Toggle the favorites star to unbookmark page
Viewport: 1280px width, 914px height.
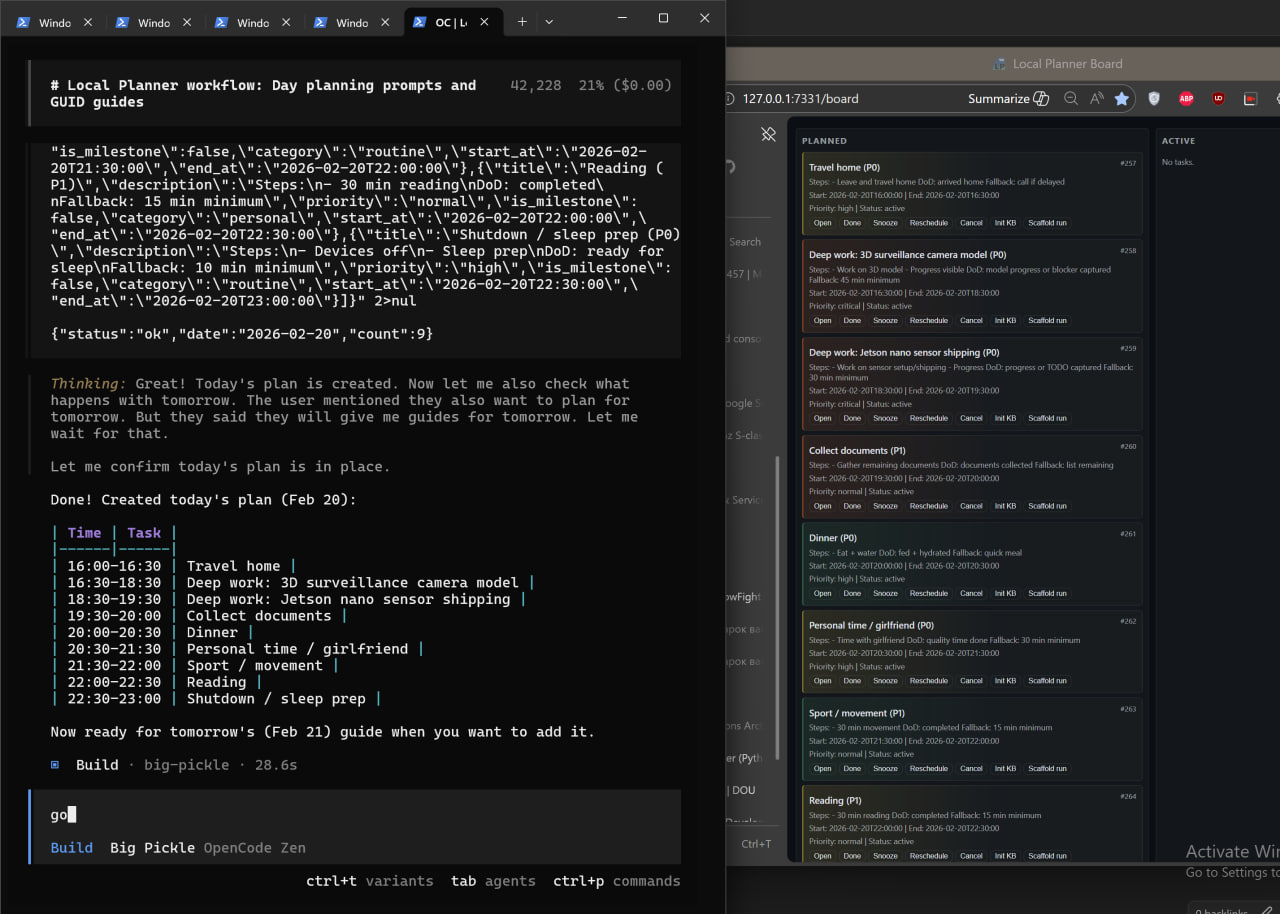pos(1122,98)
